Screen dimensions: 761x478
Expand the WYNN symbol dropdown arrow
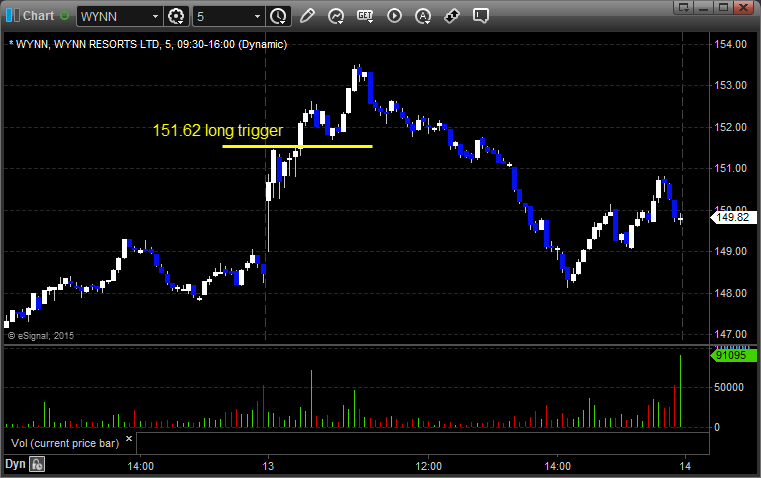click(x=155, y=16)
